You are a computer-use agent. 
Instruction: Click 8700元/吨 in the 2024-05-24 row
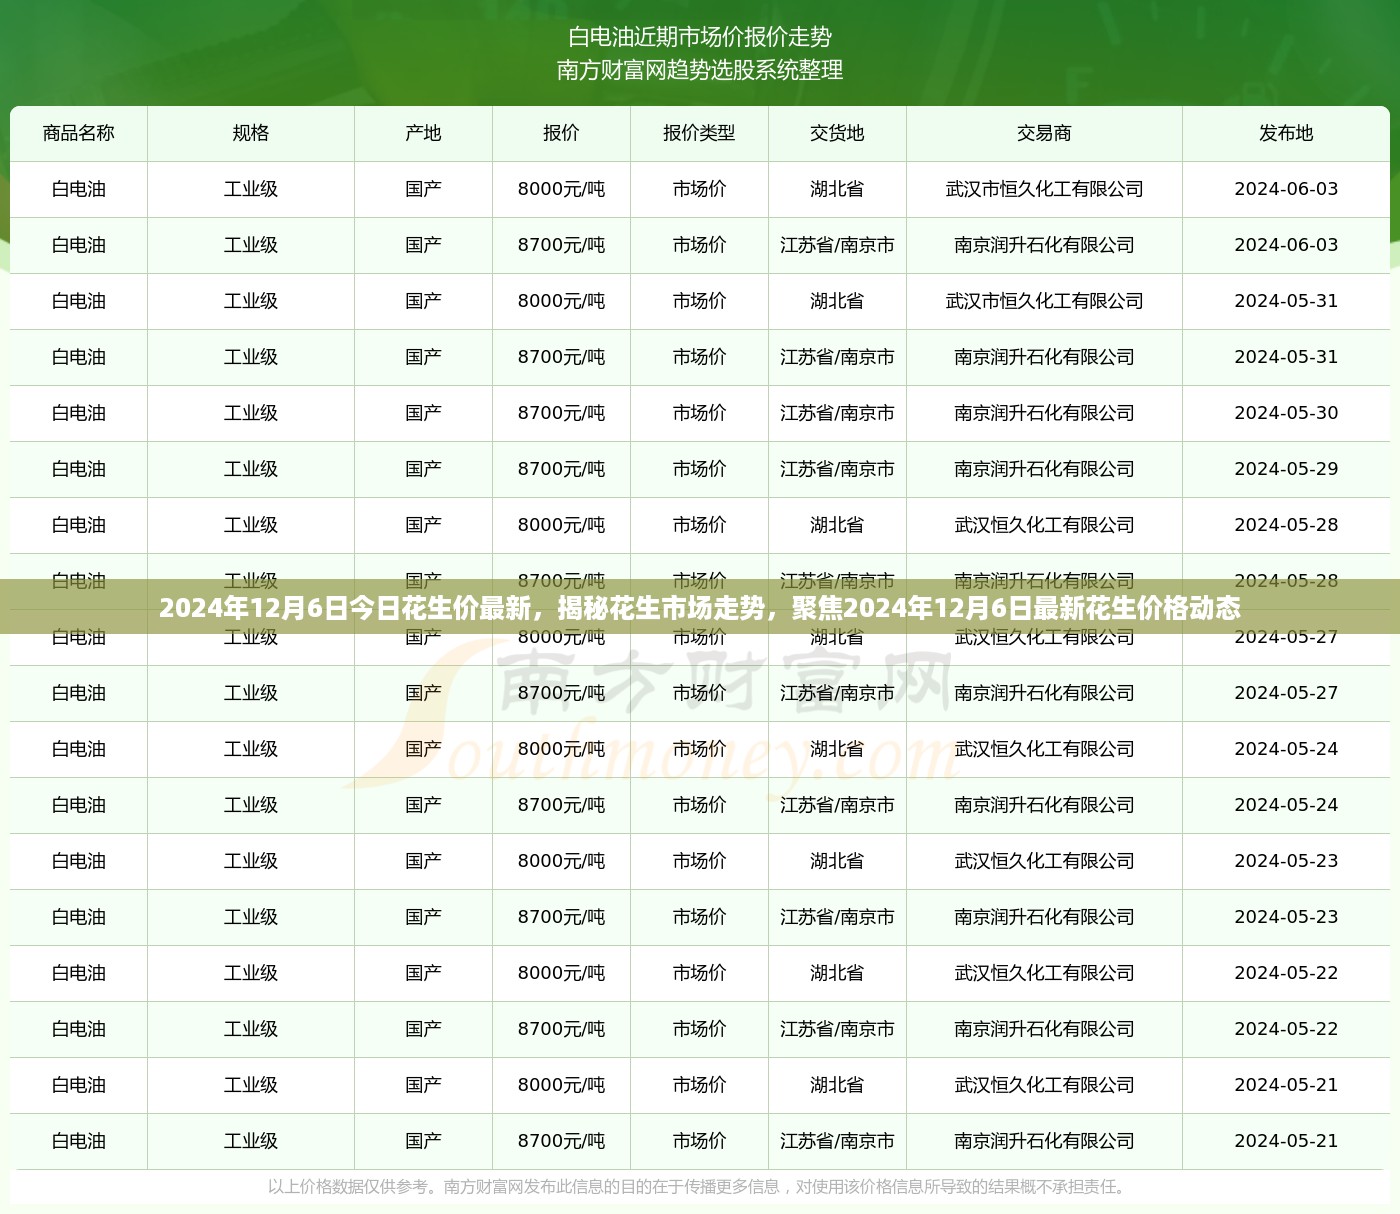coord(561,805)
